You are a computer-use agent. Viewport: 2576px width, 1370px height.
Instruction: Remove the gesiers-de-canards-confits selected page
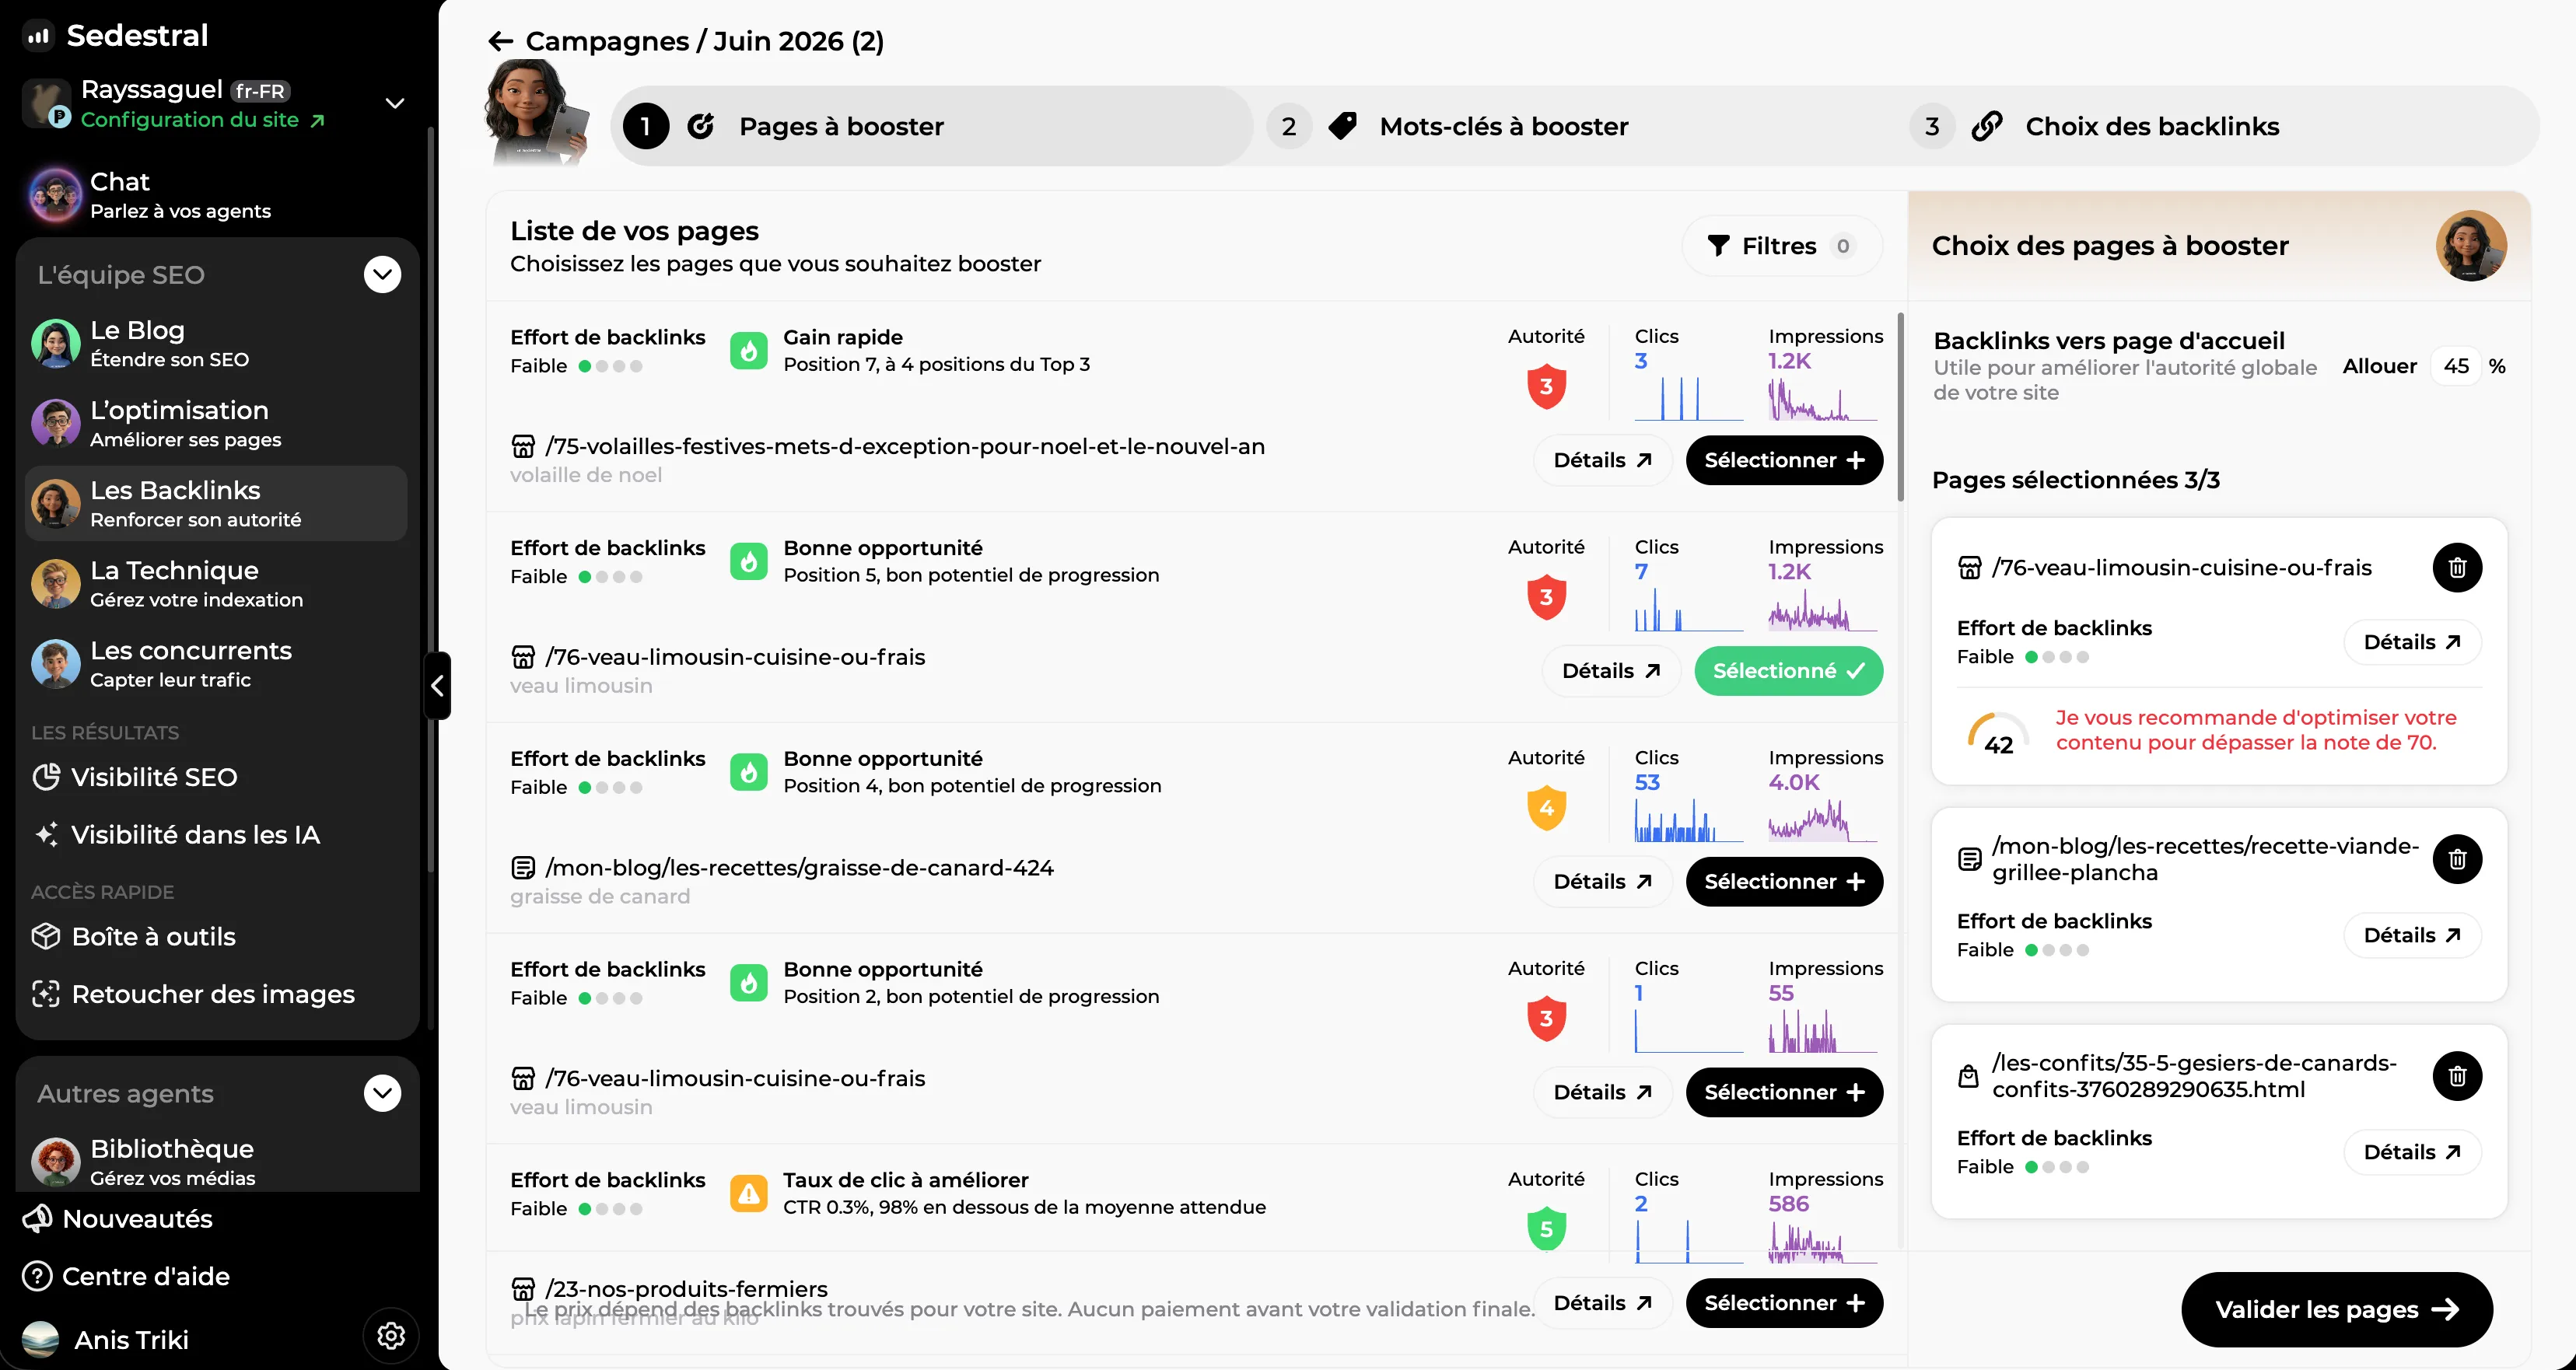[x=2457, y=1076]
